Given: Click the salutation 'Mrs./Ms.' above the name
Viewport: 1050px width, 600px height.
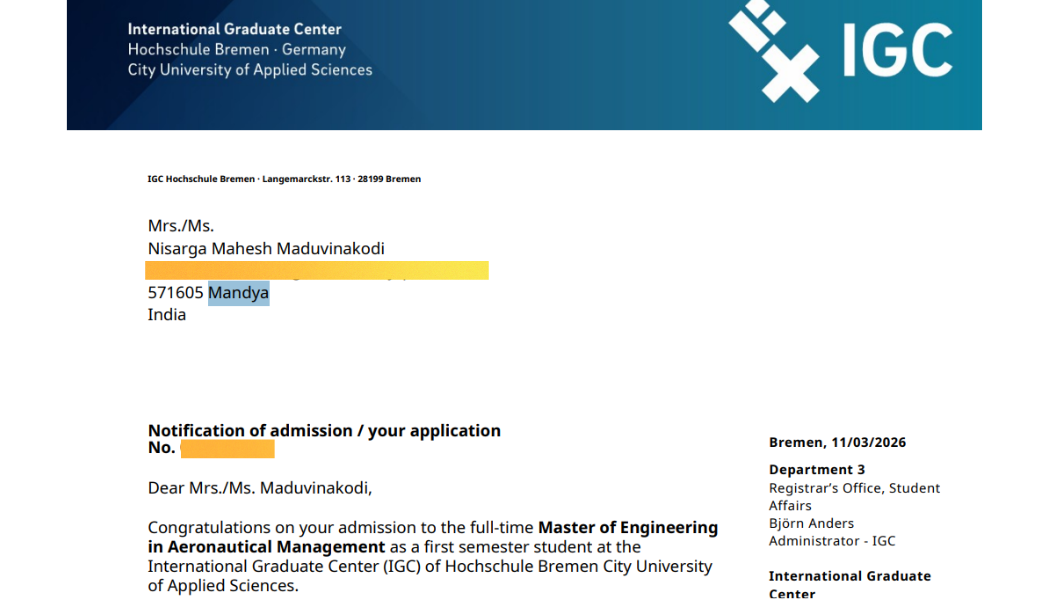Looking at the screenshot, I should point(181,226).
